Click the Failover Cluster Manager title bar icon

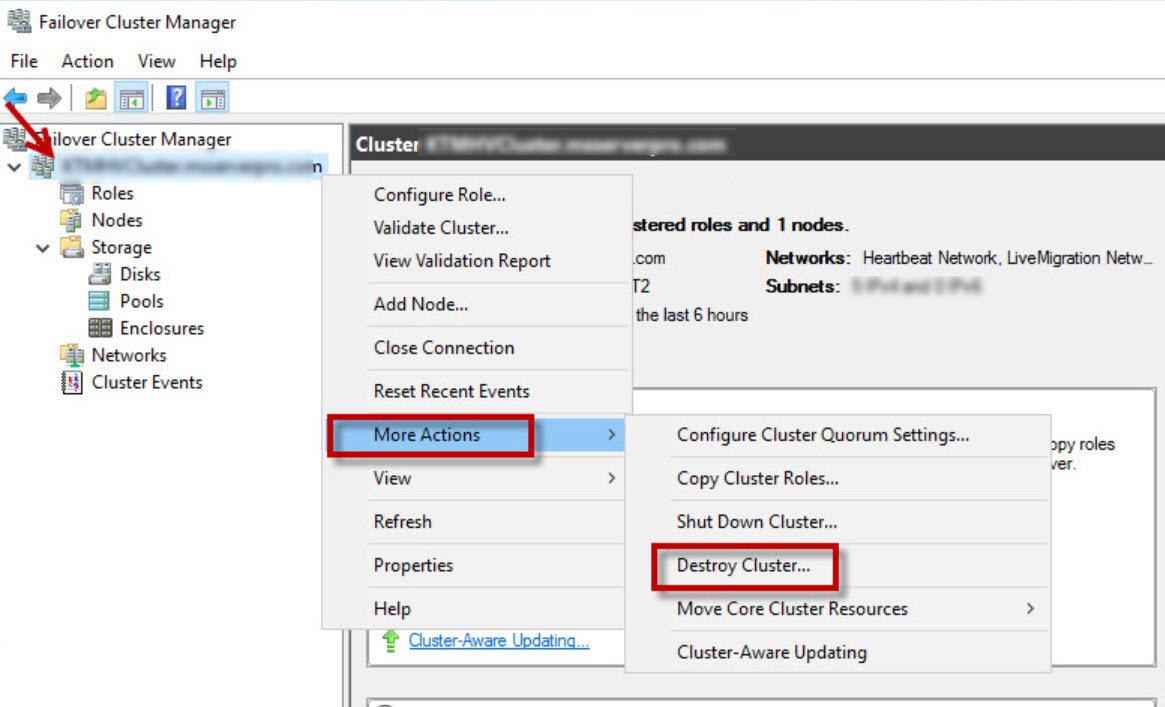[x=19, y=22]
